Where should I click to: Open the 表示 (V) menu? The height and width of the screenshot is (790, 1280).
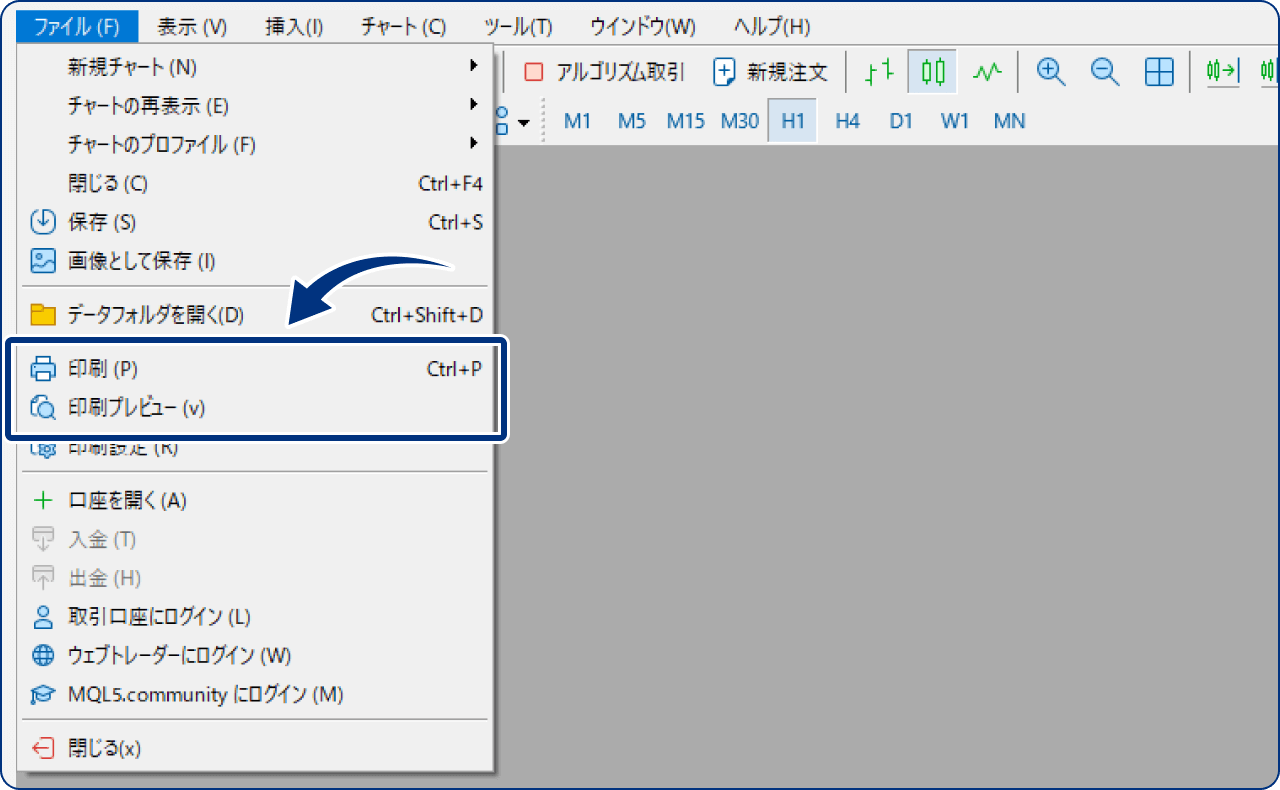pyautogui.click(x=192, y=27)
